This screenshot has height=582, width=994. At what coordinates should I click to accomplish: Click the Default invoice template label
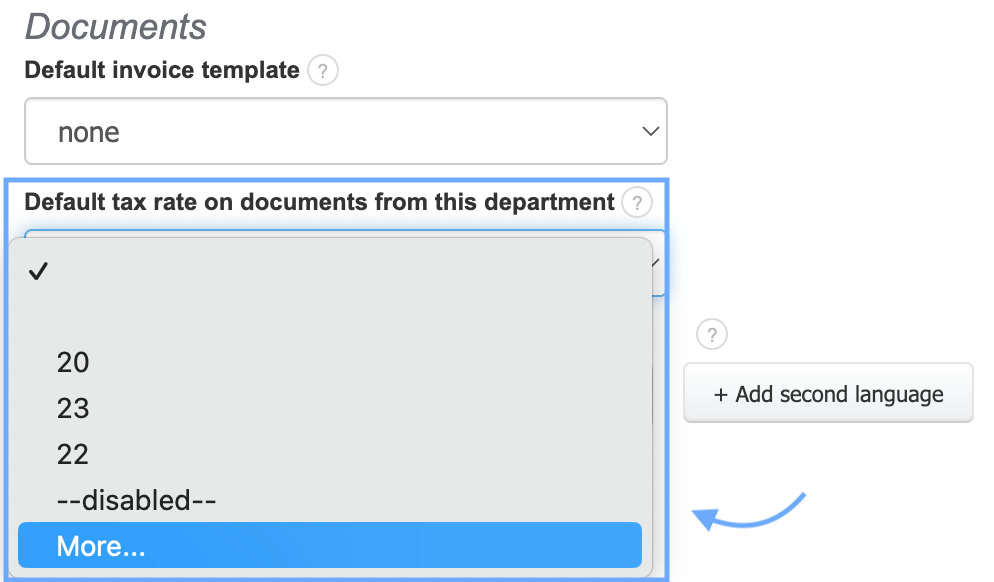162,71
